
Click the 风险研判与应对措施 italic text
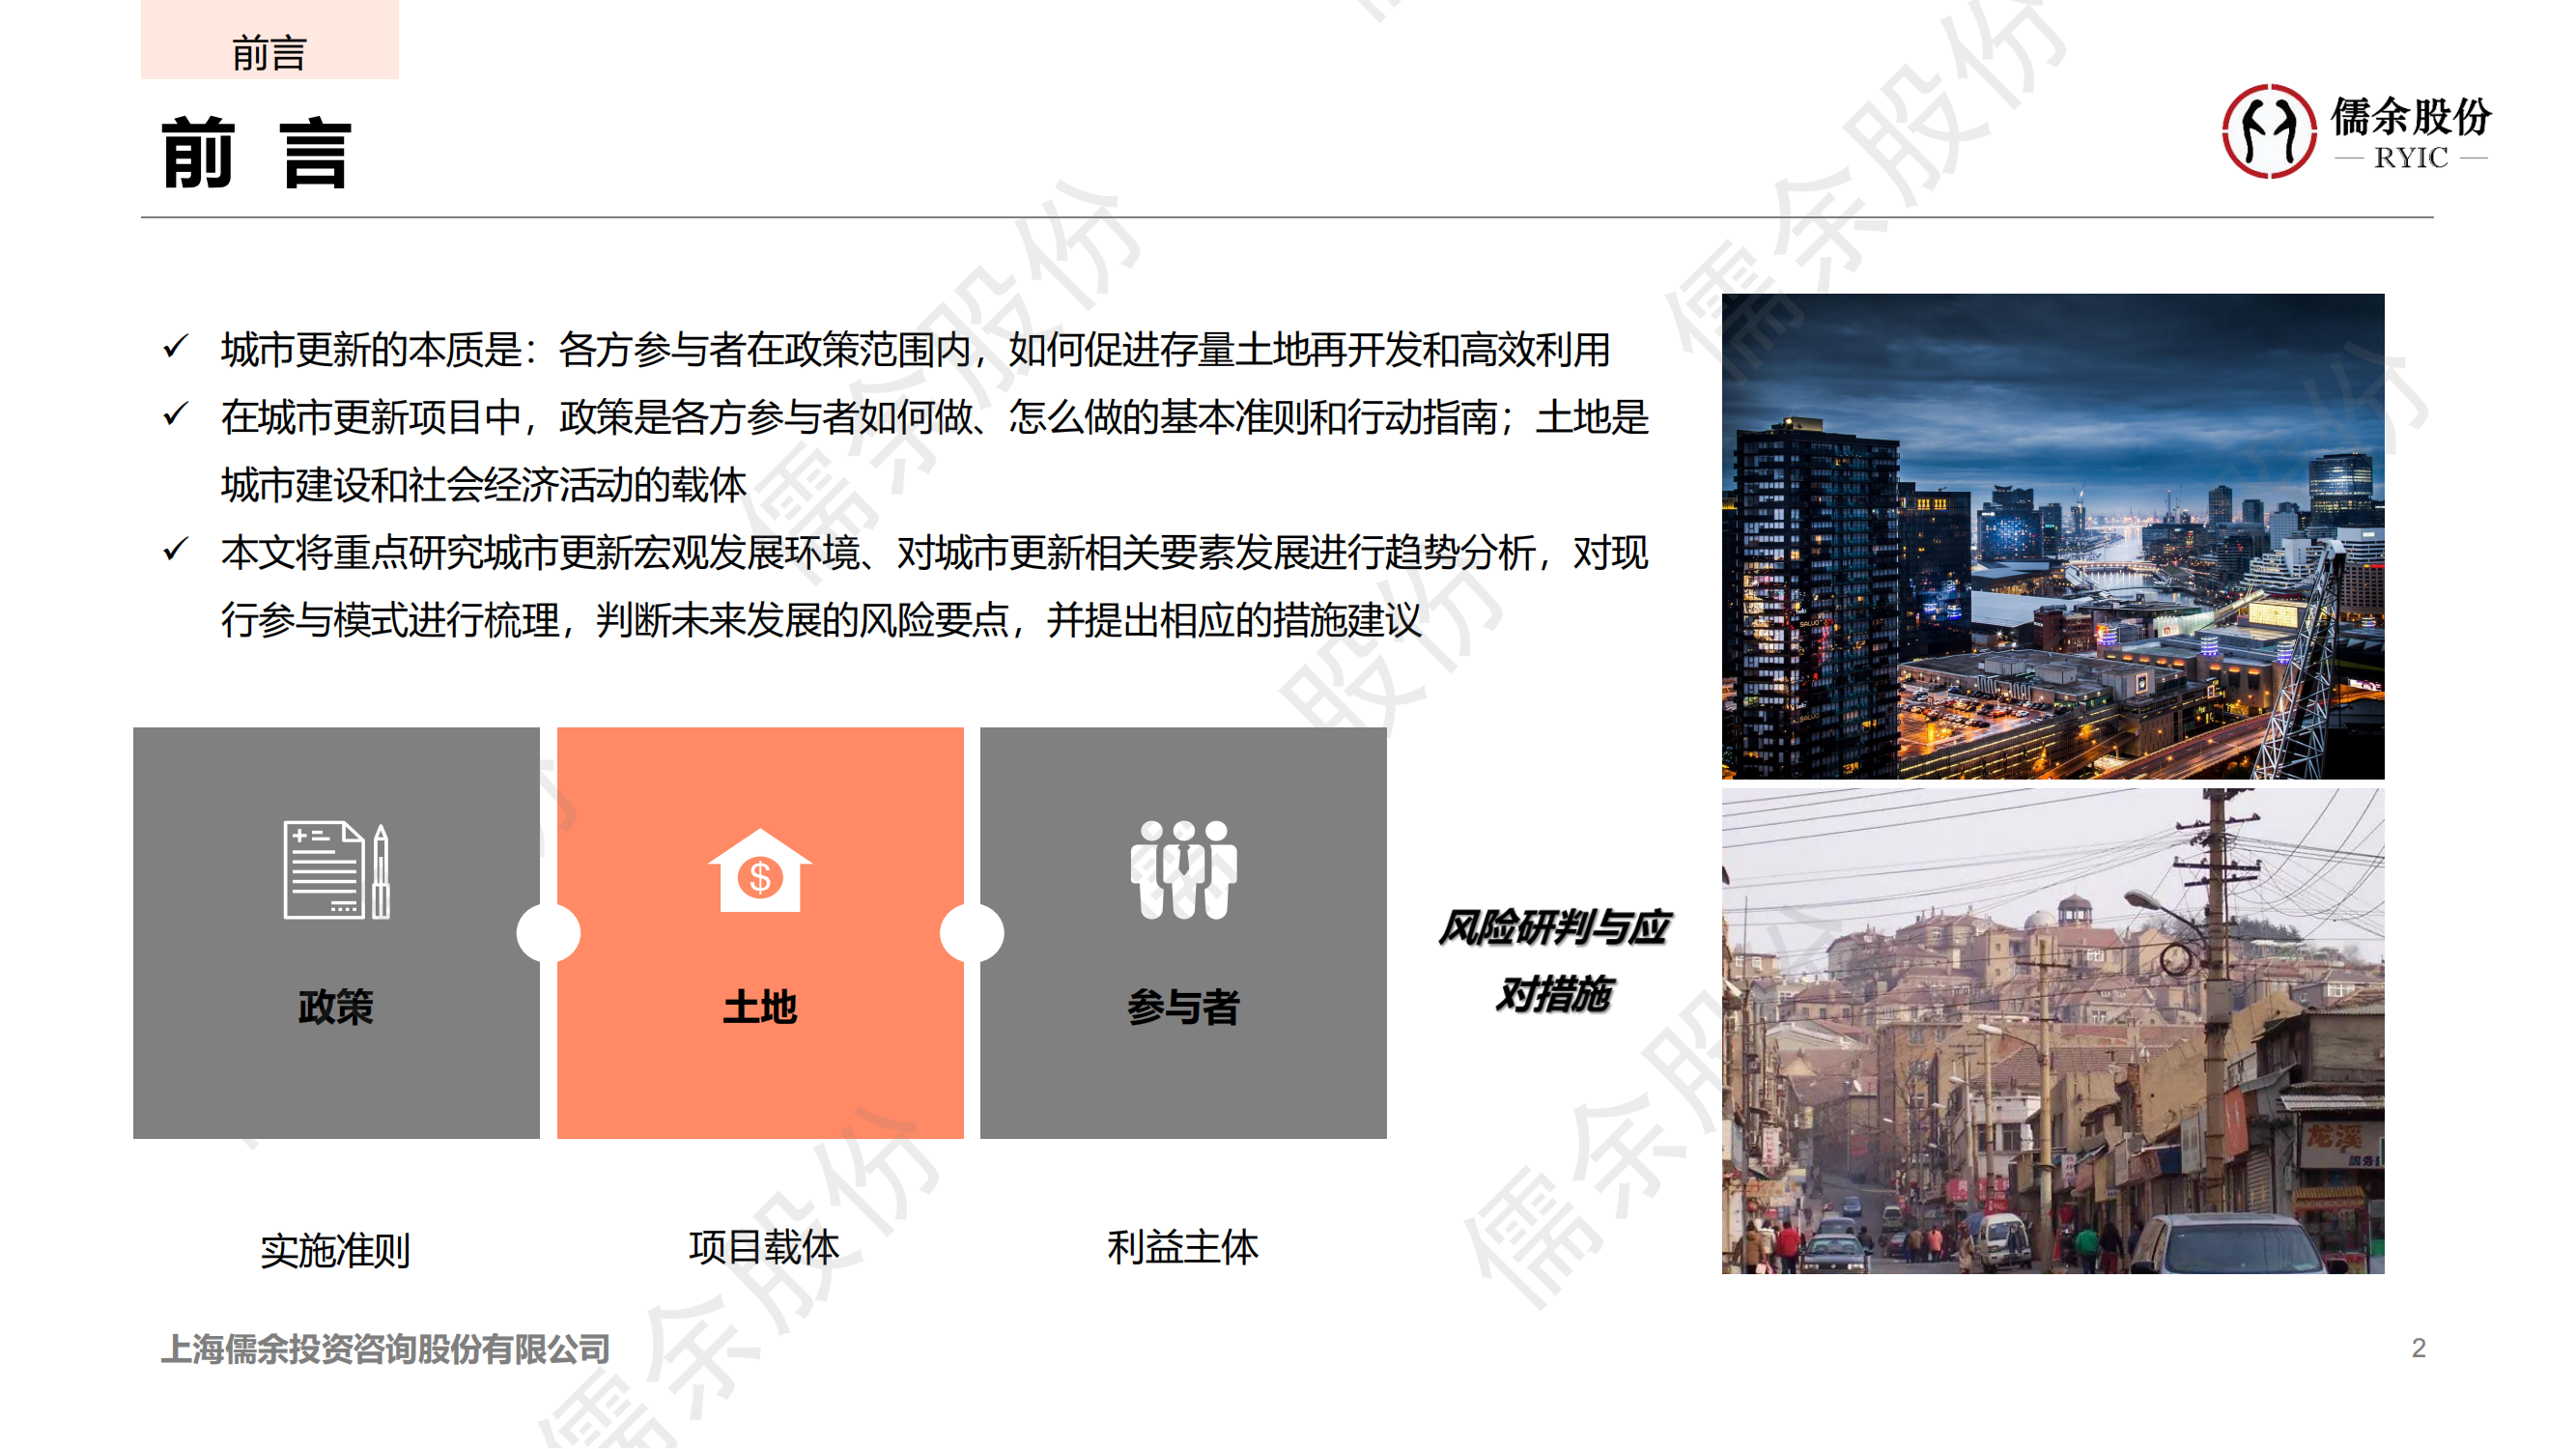[1553, 960]
